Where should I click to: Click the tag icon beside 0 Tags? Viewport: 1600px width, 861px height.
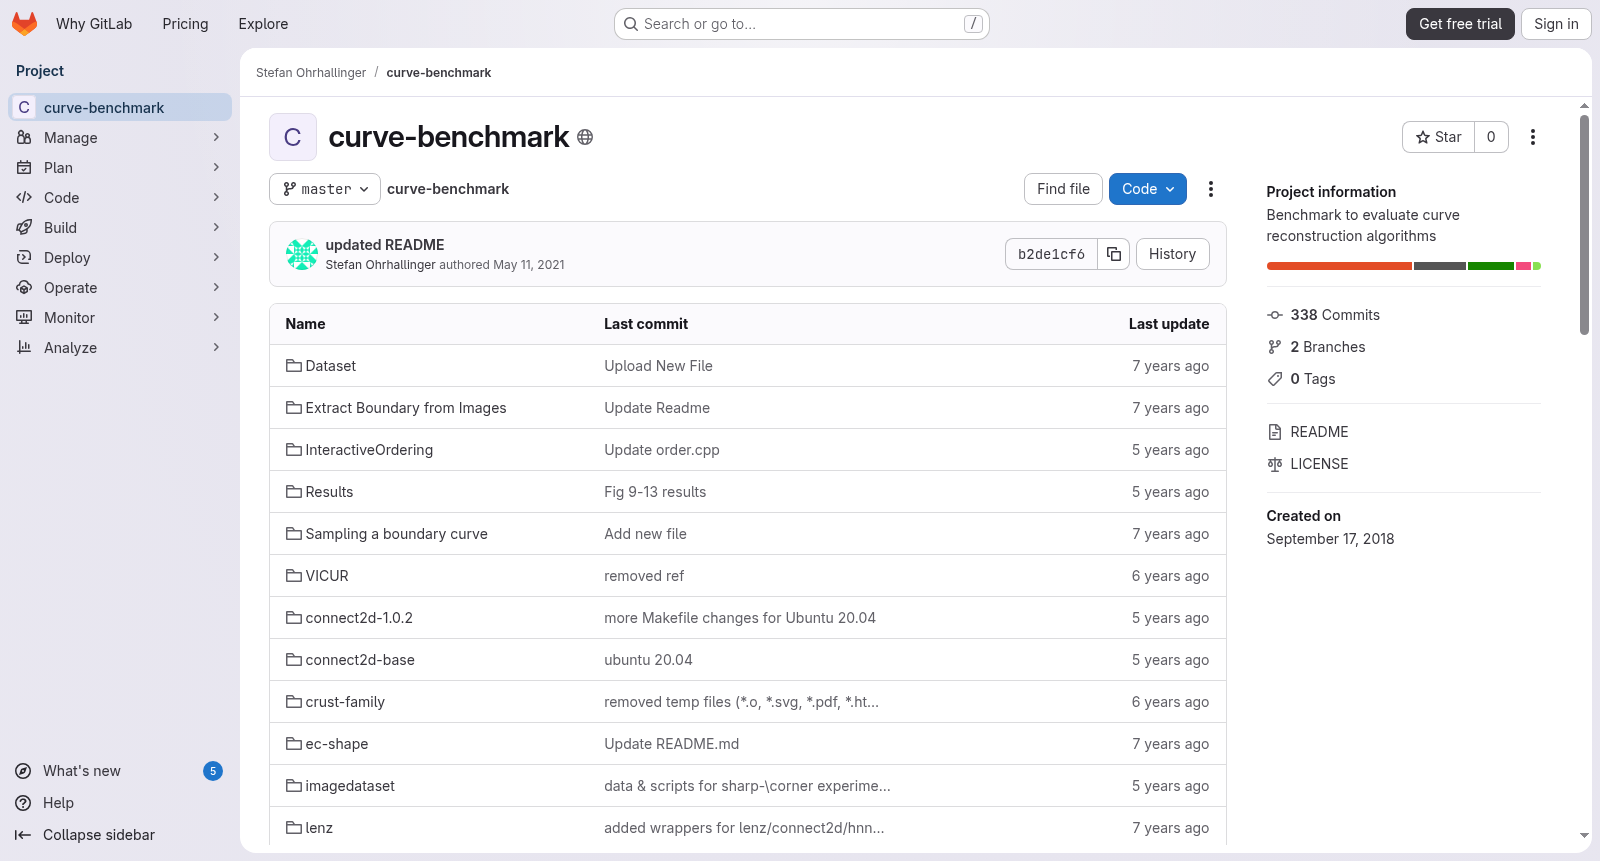click(x=1275, y=379)
